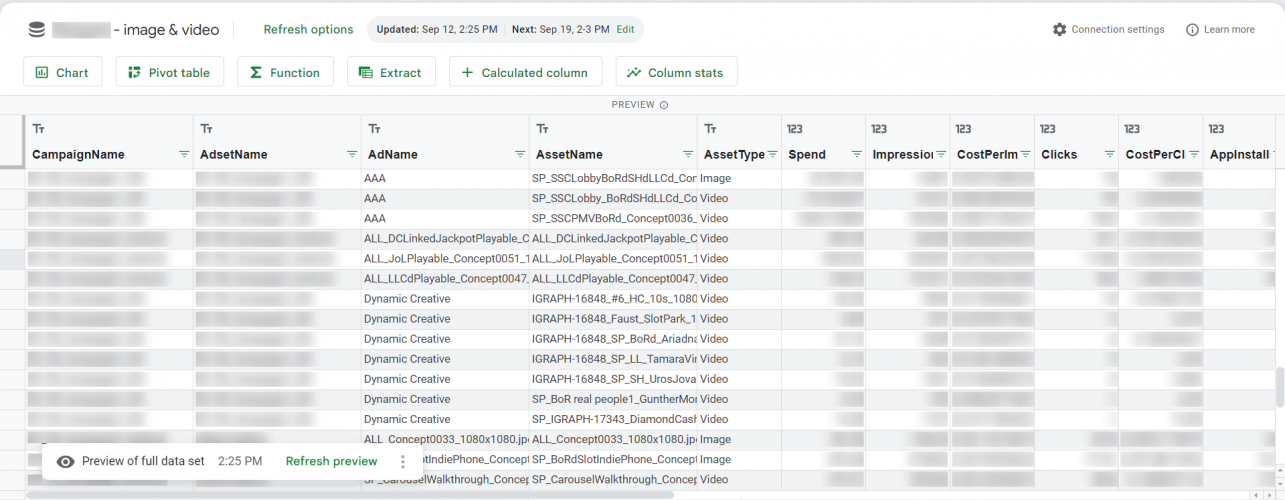The width and height of the screenshot is (1285, 500).
Task: Open Refresh options
Action: pyautogui.click(x=308, y=30)
